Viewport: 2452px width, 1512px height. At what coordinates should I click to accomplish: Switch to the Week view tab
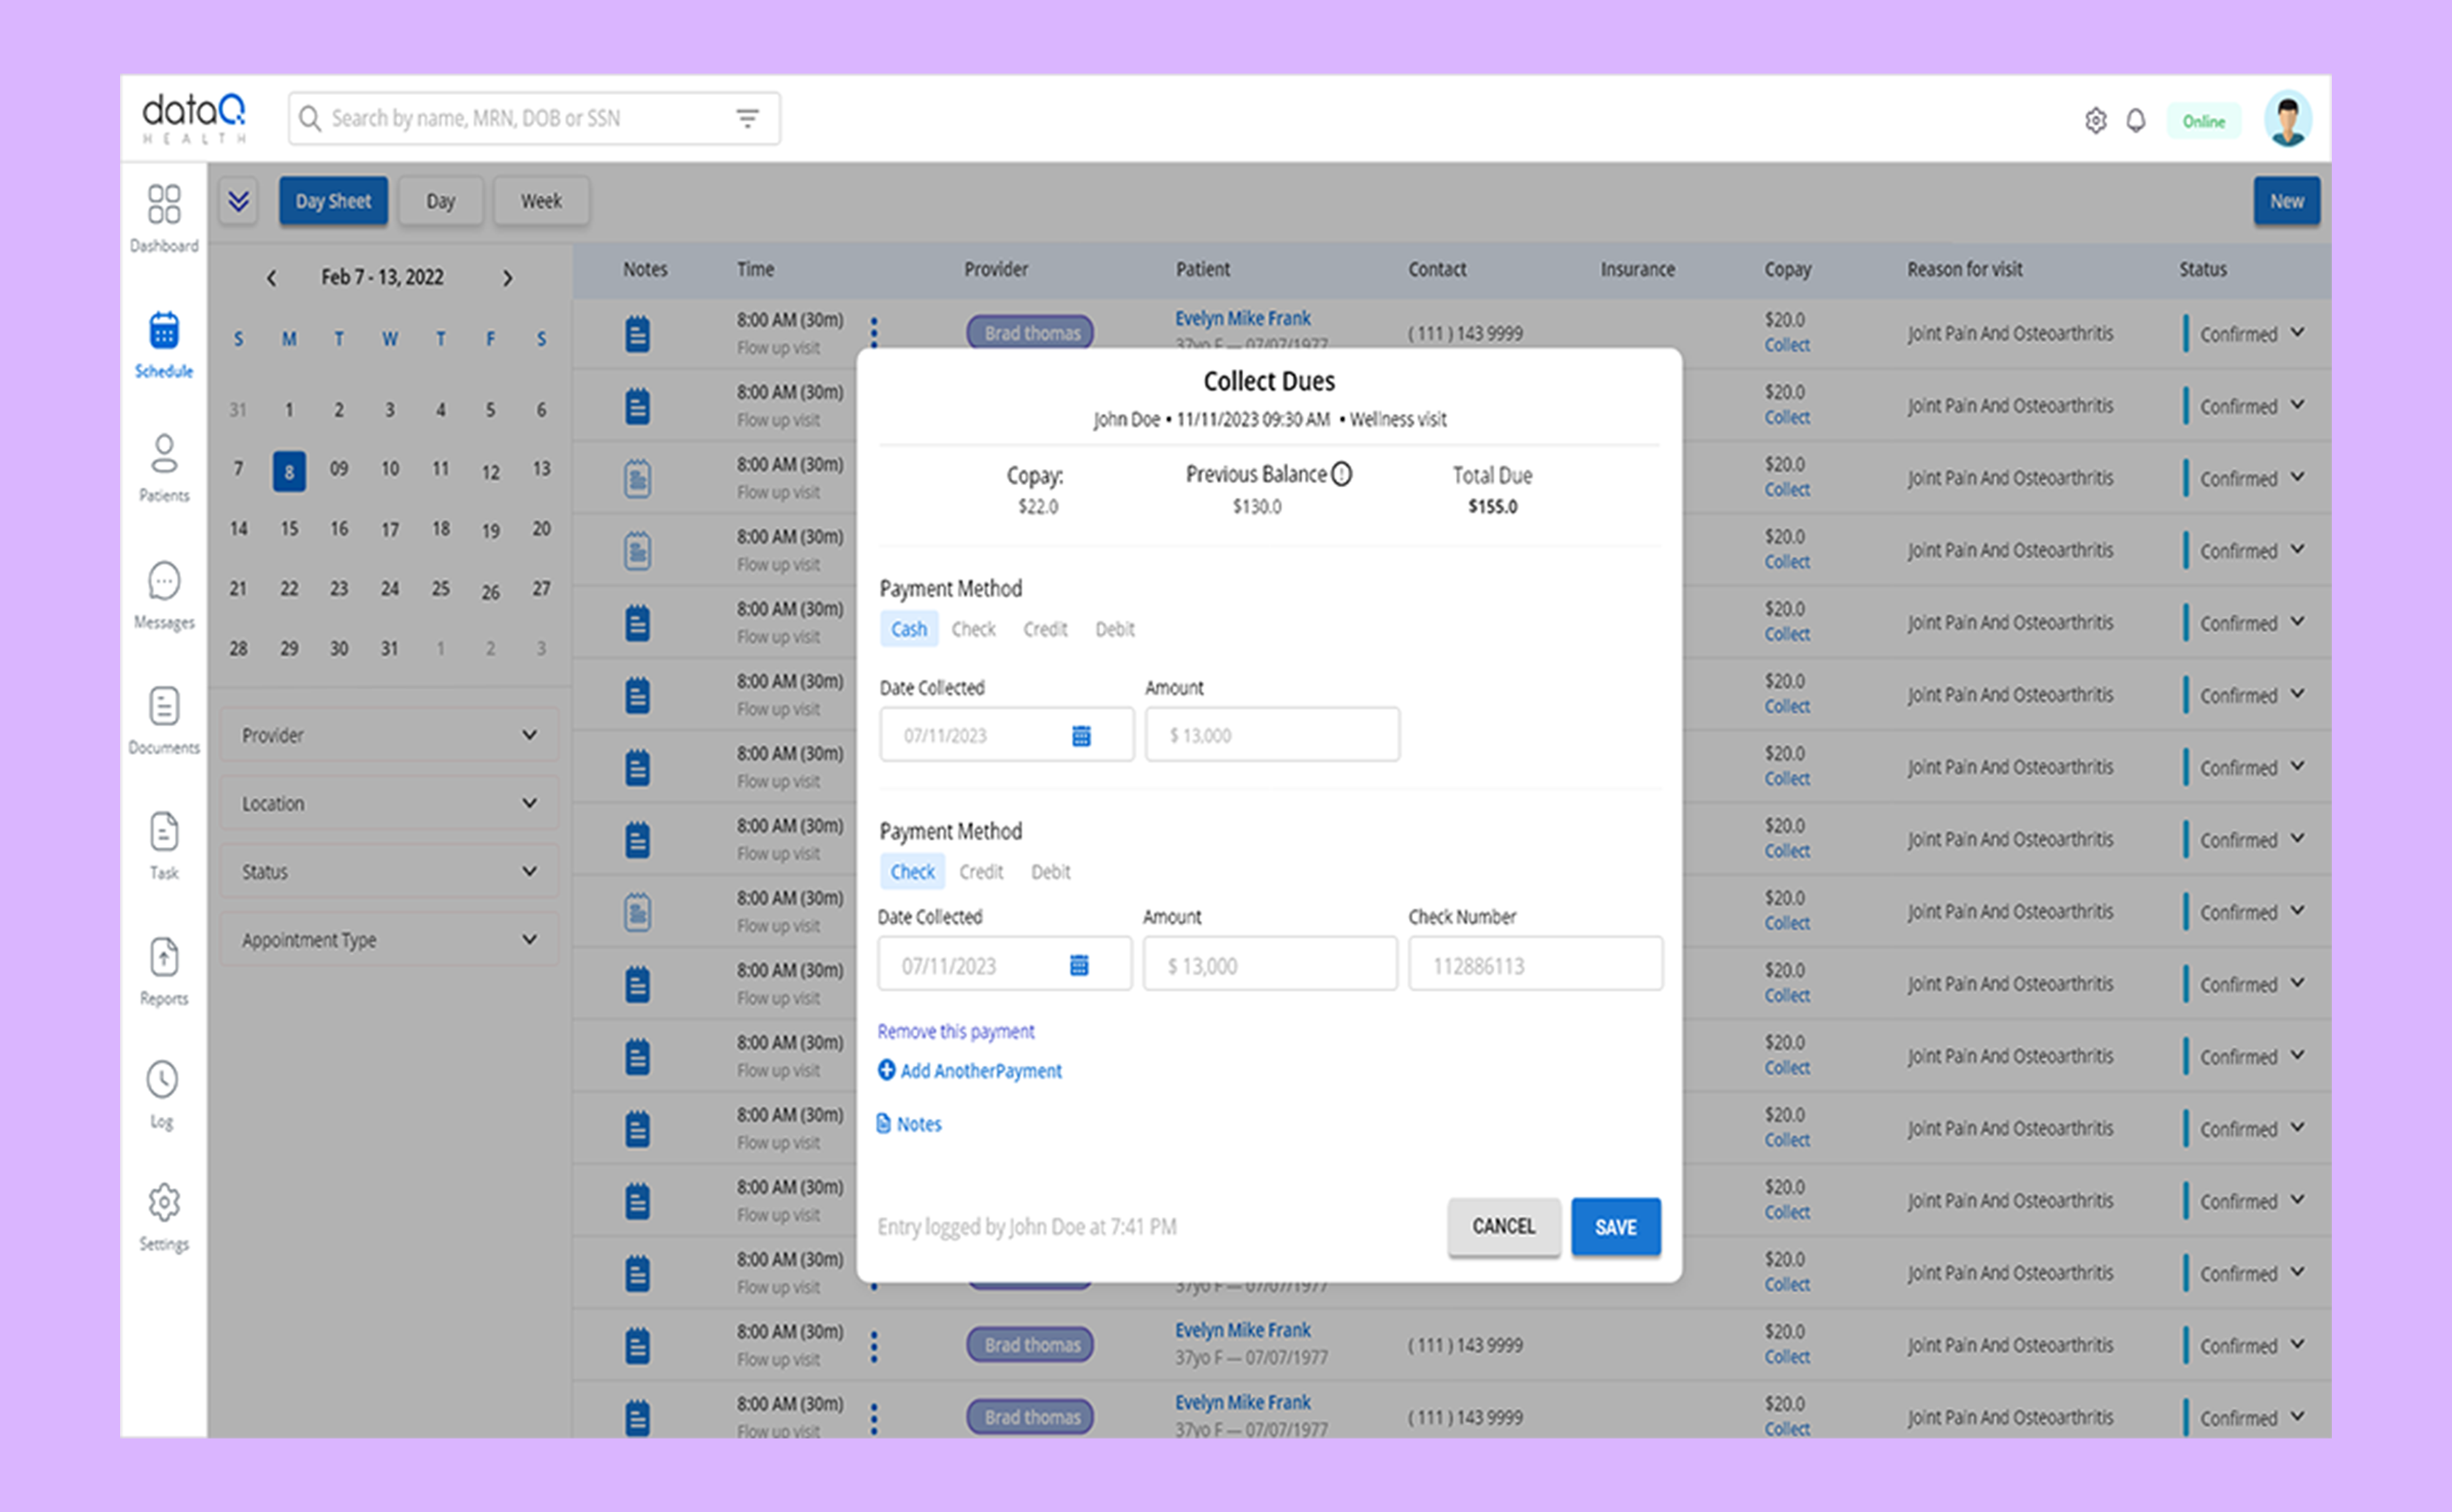pos(540,201)
